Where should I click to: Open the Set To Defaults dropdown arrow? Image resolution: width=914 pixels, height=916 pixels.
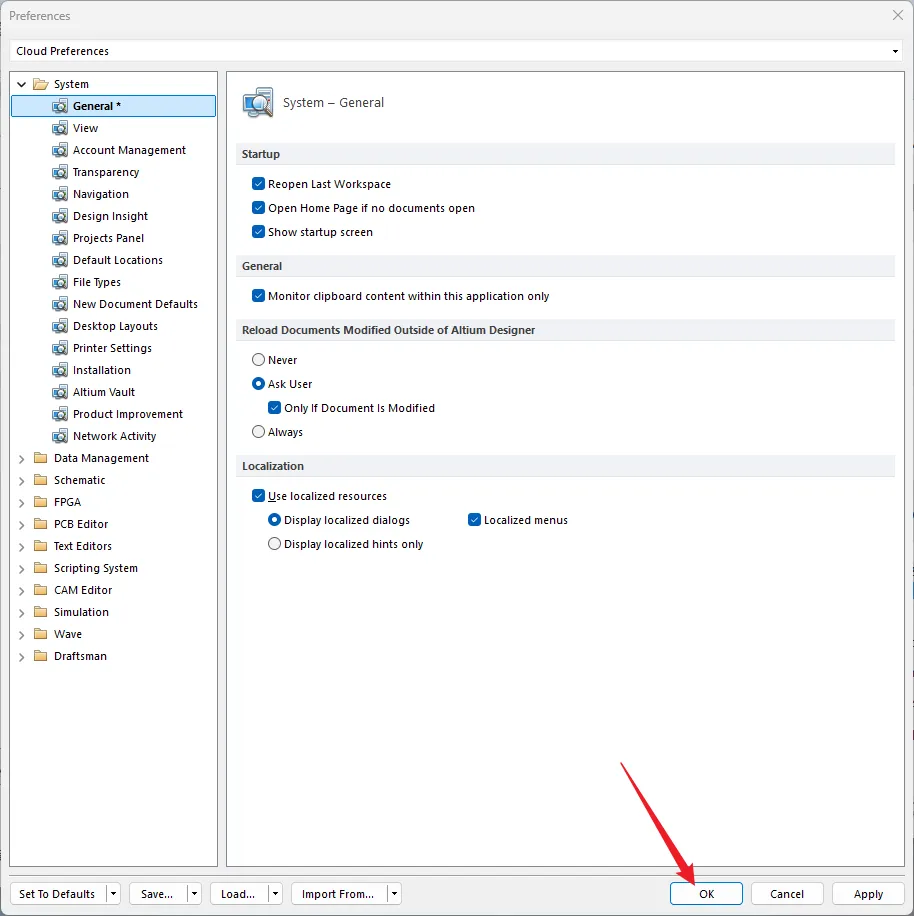point(113,894)
